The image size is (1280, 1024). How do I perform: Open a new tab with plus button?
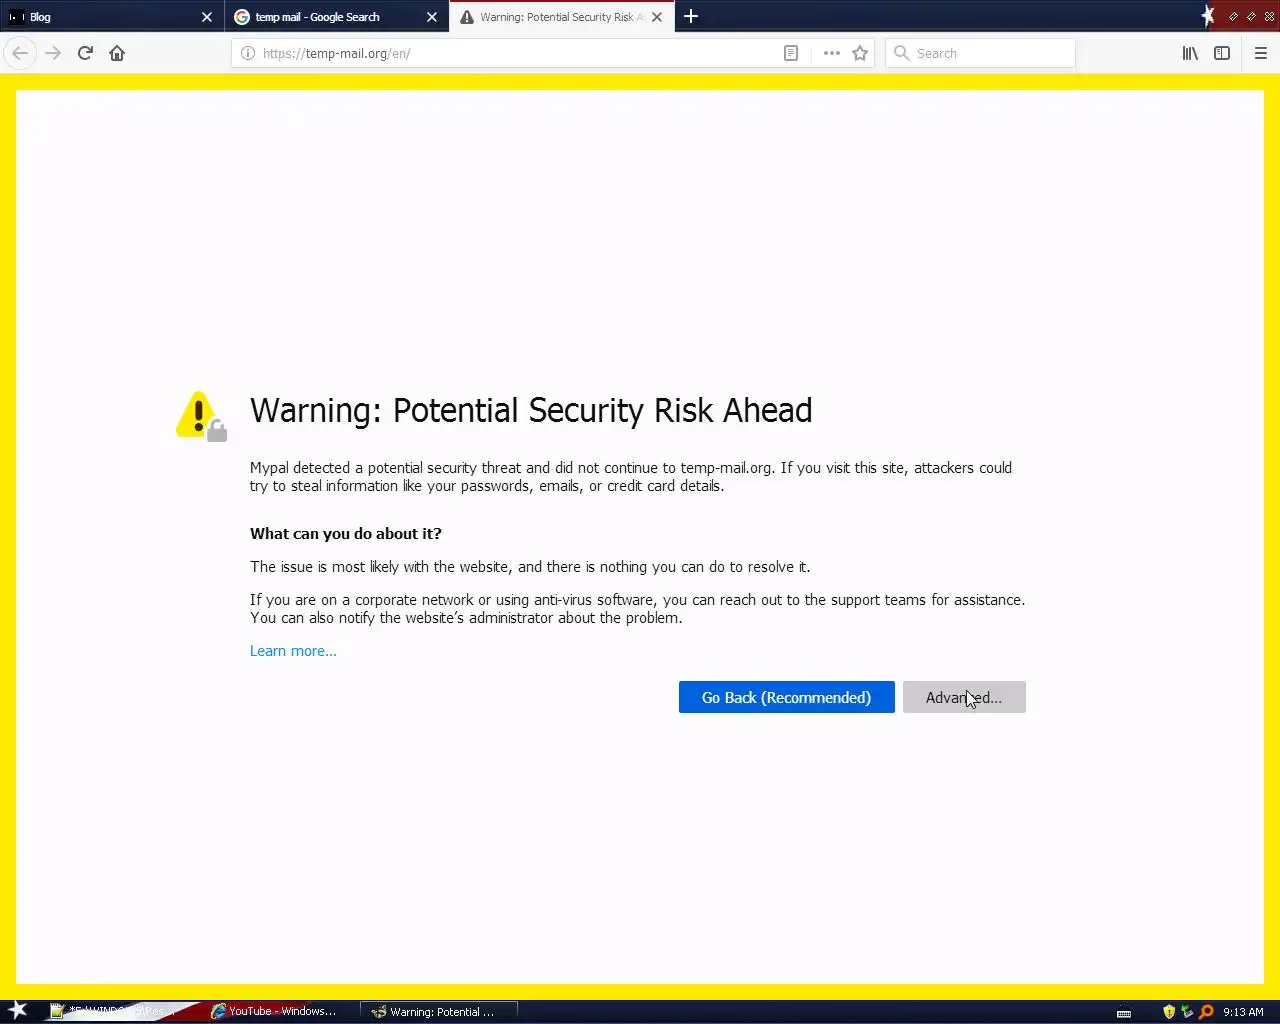point(691,16)
